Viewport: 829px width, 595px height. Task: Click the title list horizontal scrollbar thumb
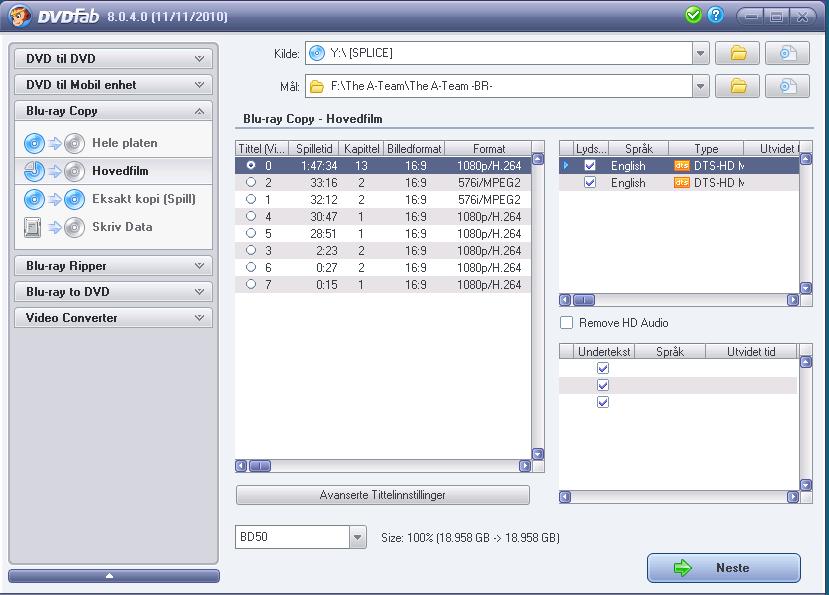click(260, 466)
